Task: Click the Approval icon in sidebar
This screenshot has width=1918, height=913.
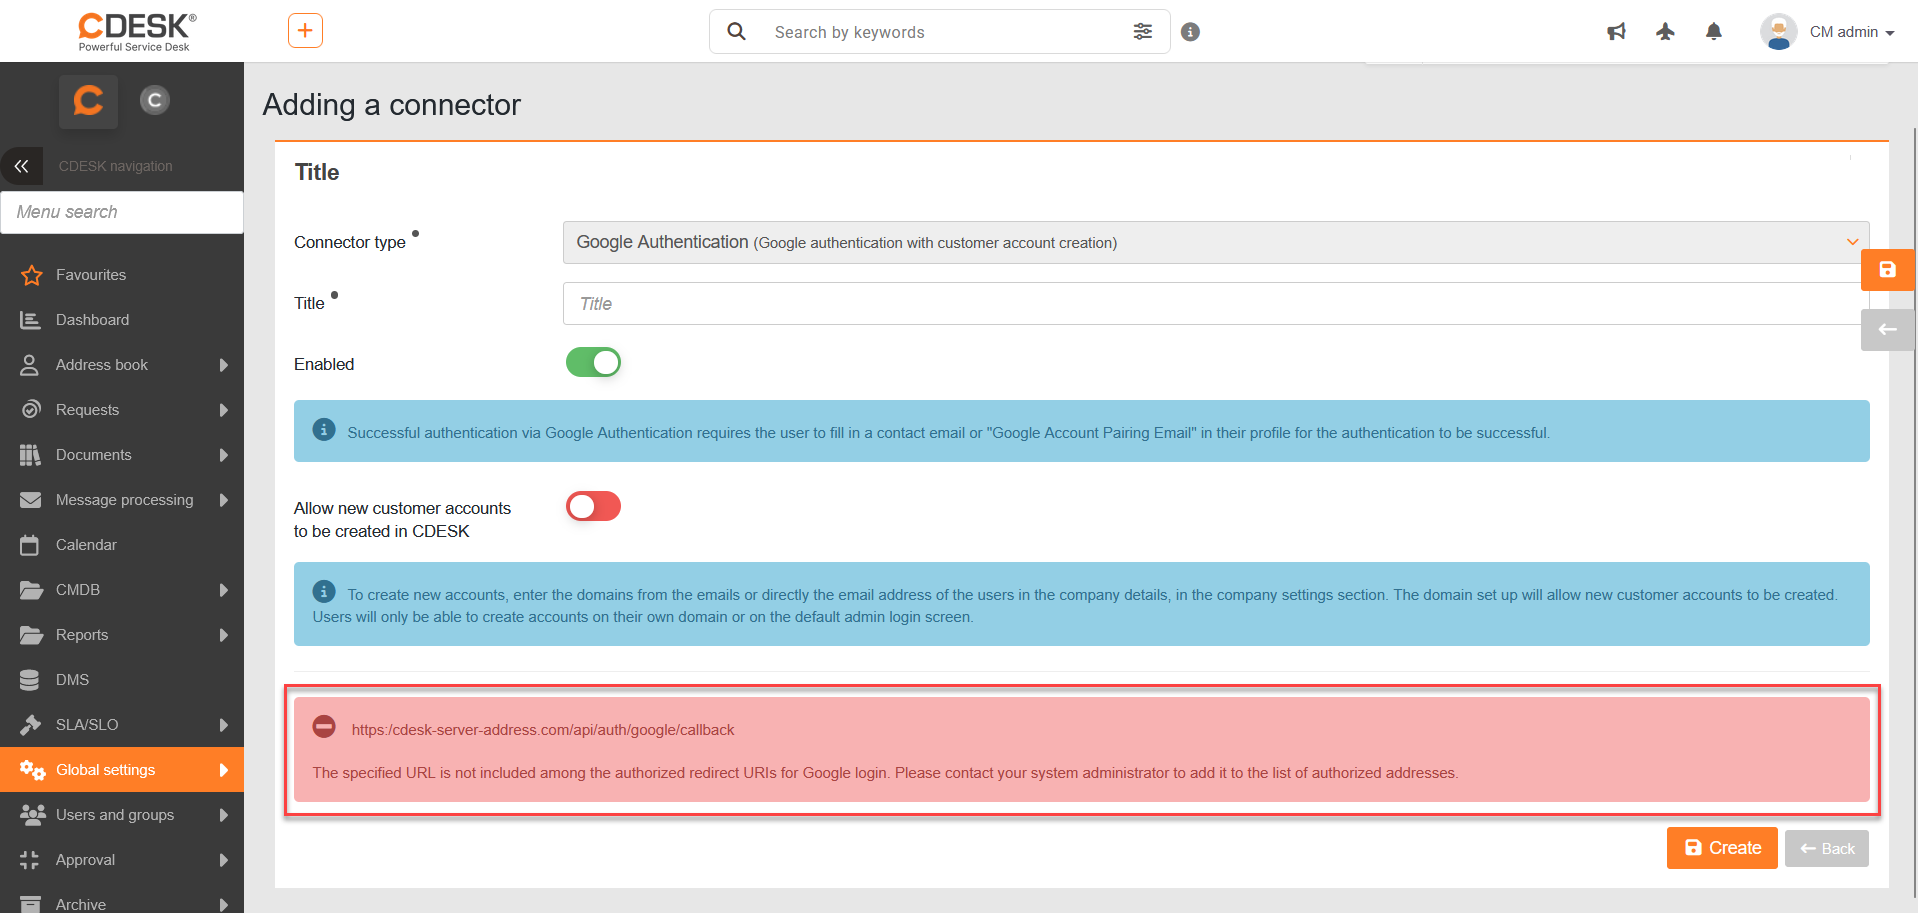Action: pyautogui.click(x=30, y=860)
